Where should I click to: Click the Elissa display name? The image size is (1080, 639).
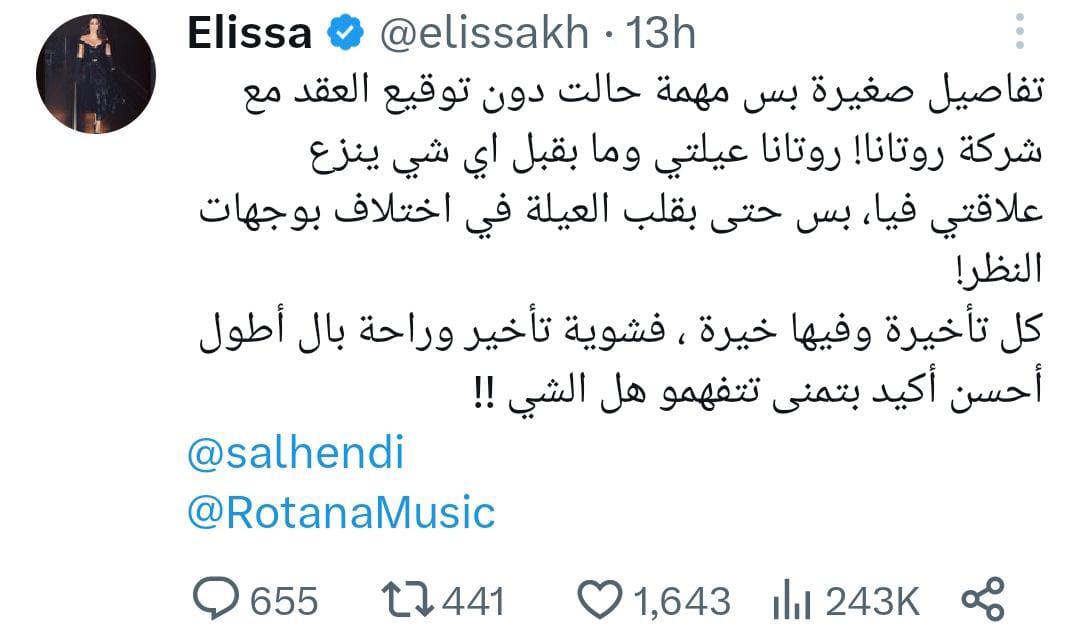click(x=249, y=35)
